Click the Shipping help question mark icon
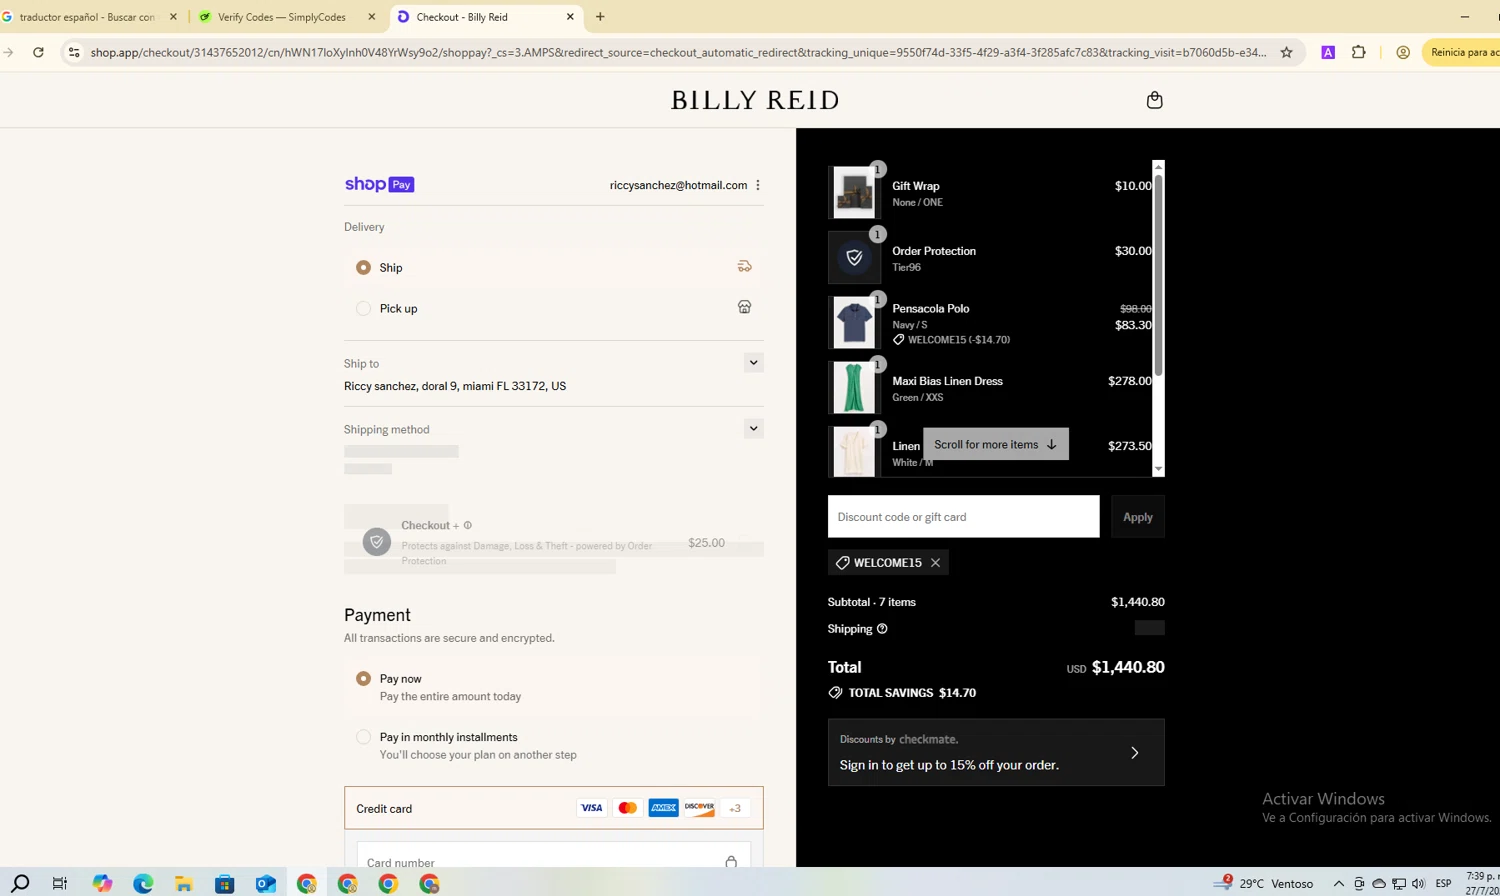Viewport: 1500px width, 896px height. click(x=882, y=629)
